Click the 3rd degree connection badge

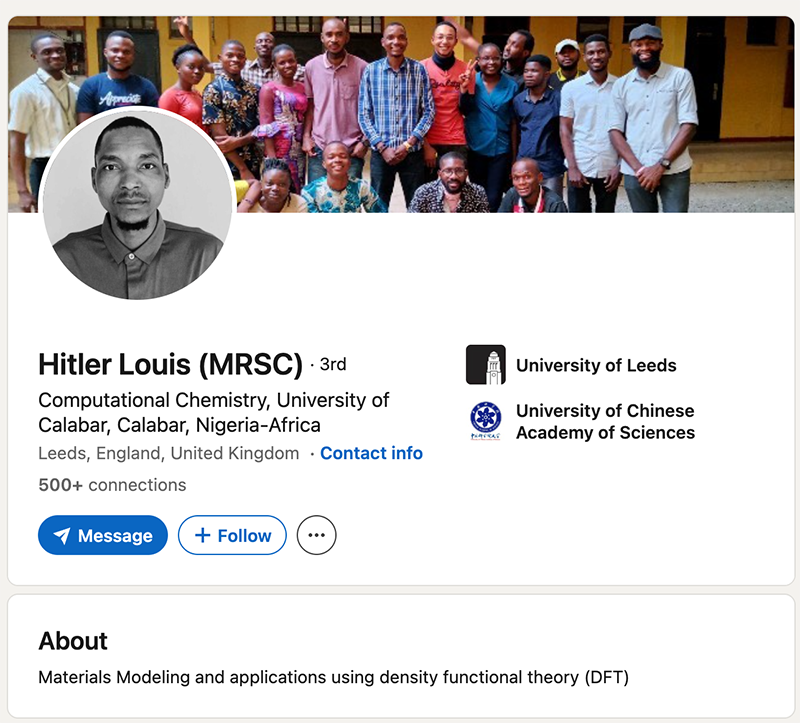[x=332, y=365]
